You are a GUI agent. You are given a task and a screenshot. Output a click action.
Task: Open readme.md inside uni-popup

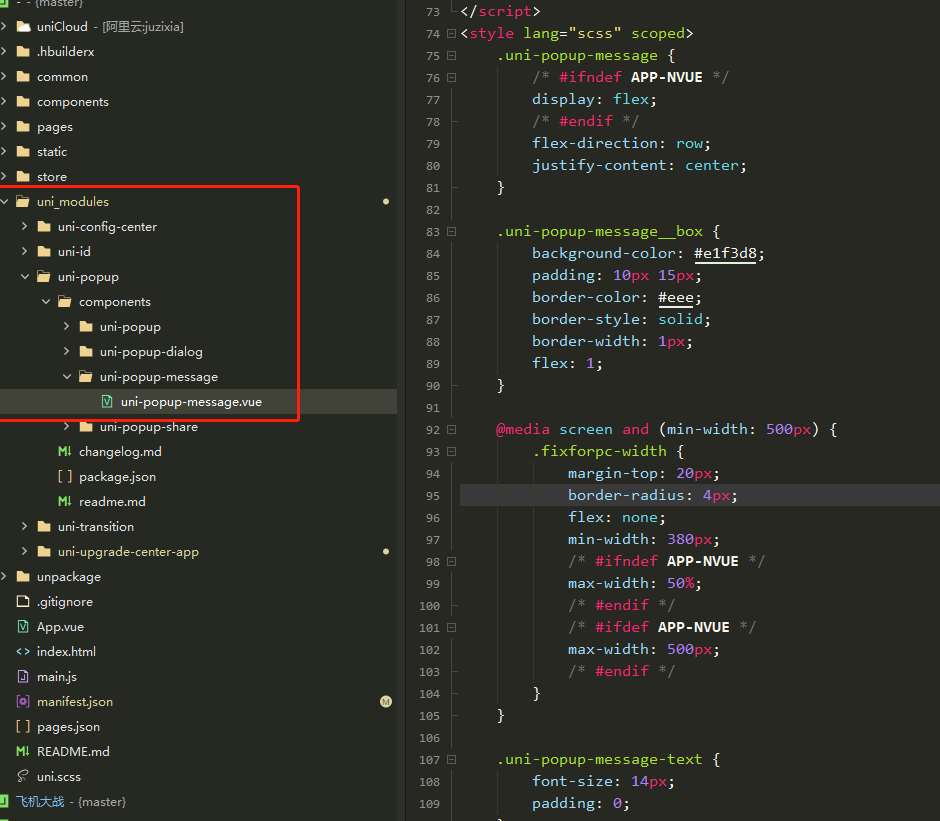click(x=112, y=502)
